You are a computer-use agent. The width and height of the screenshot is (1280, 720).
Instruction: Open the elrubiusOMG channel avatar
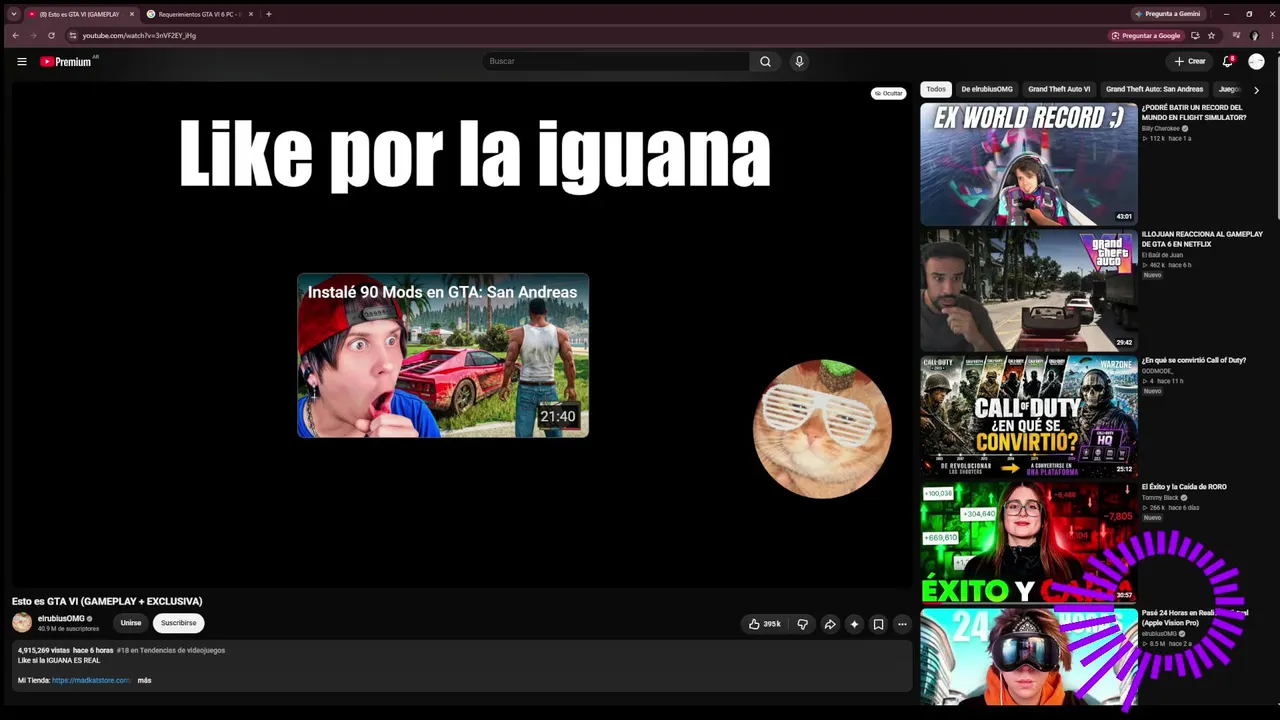22,623
